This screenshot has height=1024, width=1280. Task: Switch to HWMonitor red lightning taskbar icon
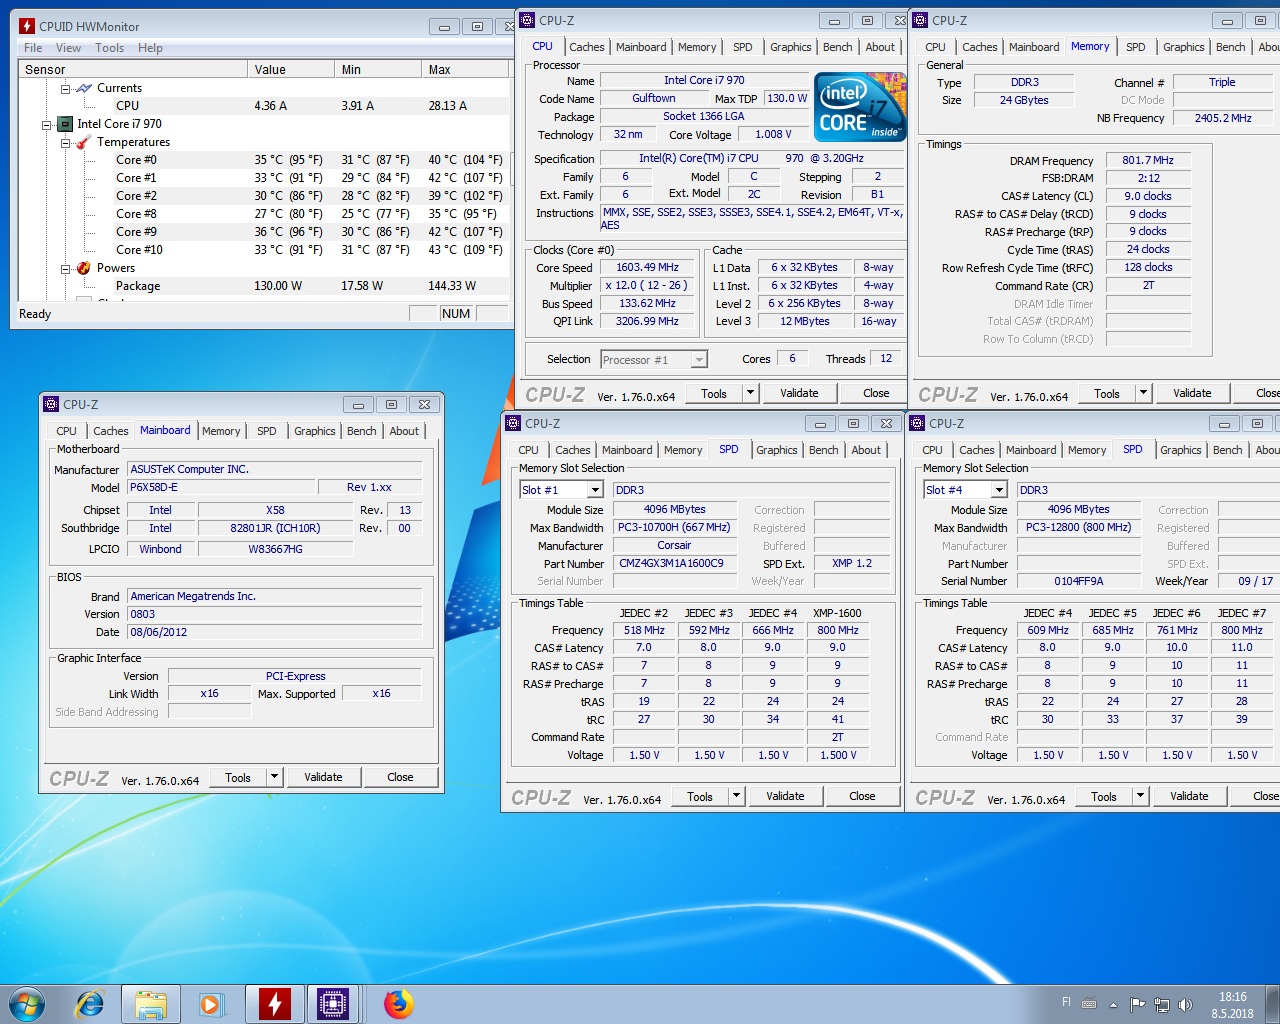click(274, 1003)
